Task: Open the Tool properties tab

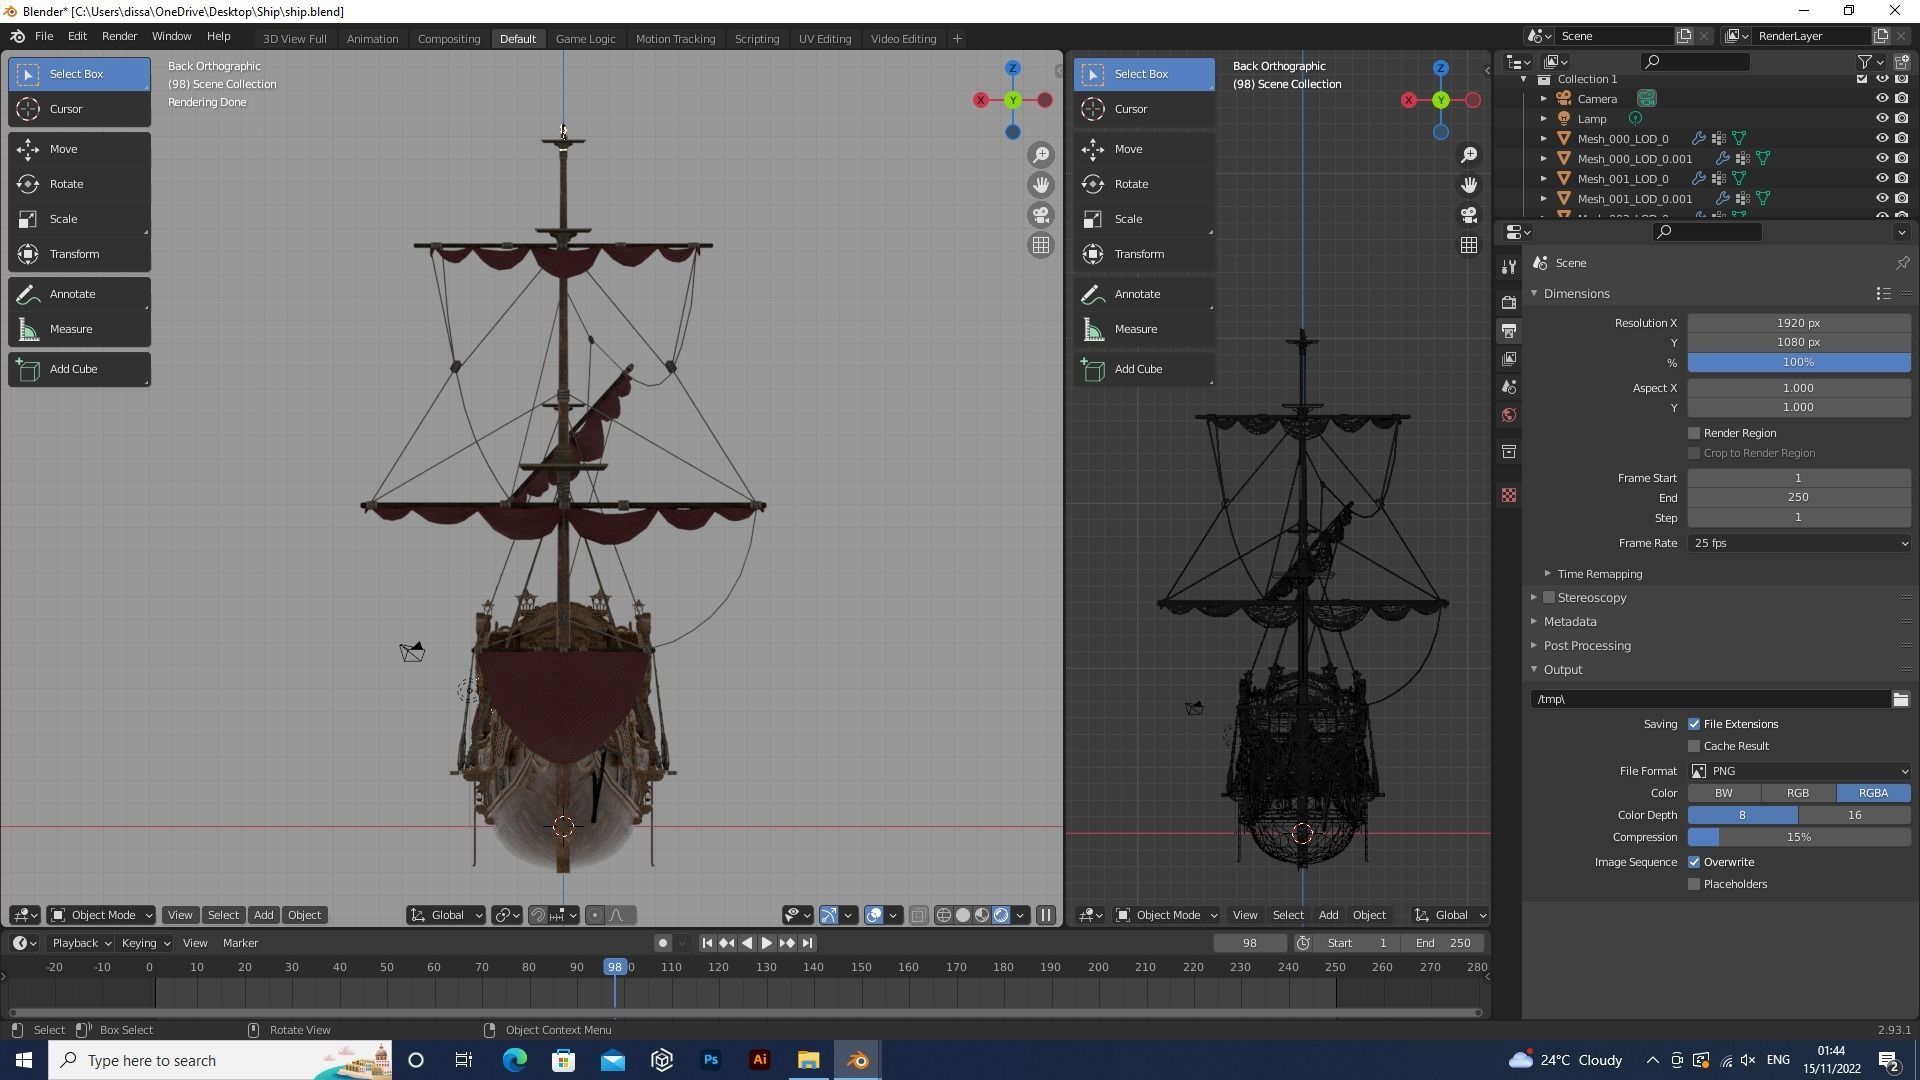Action: pyautogui.click(x=1509, y=266)
